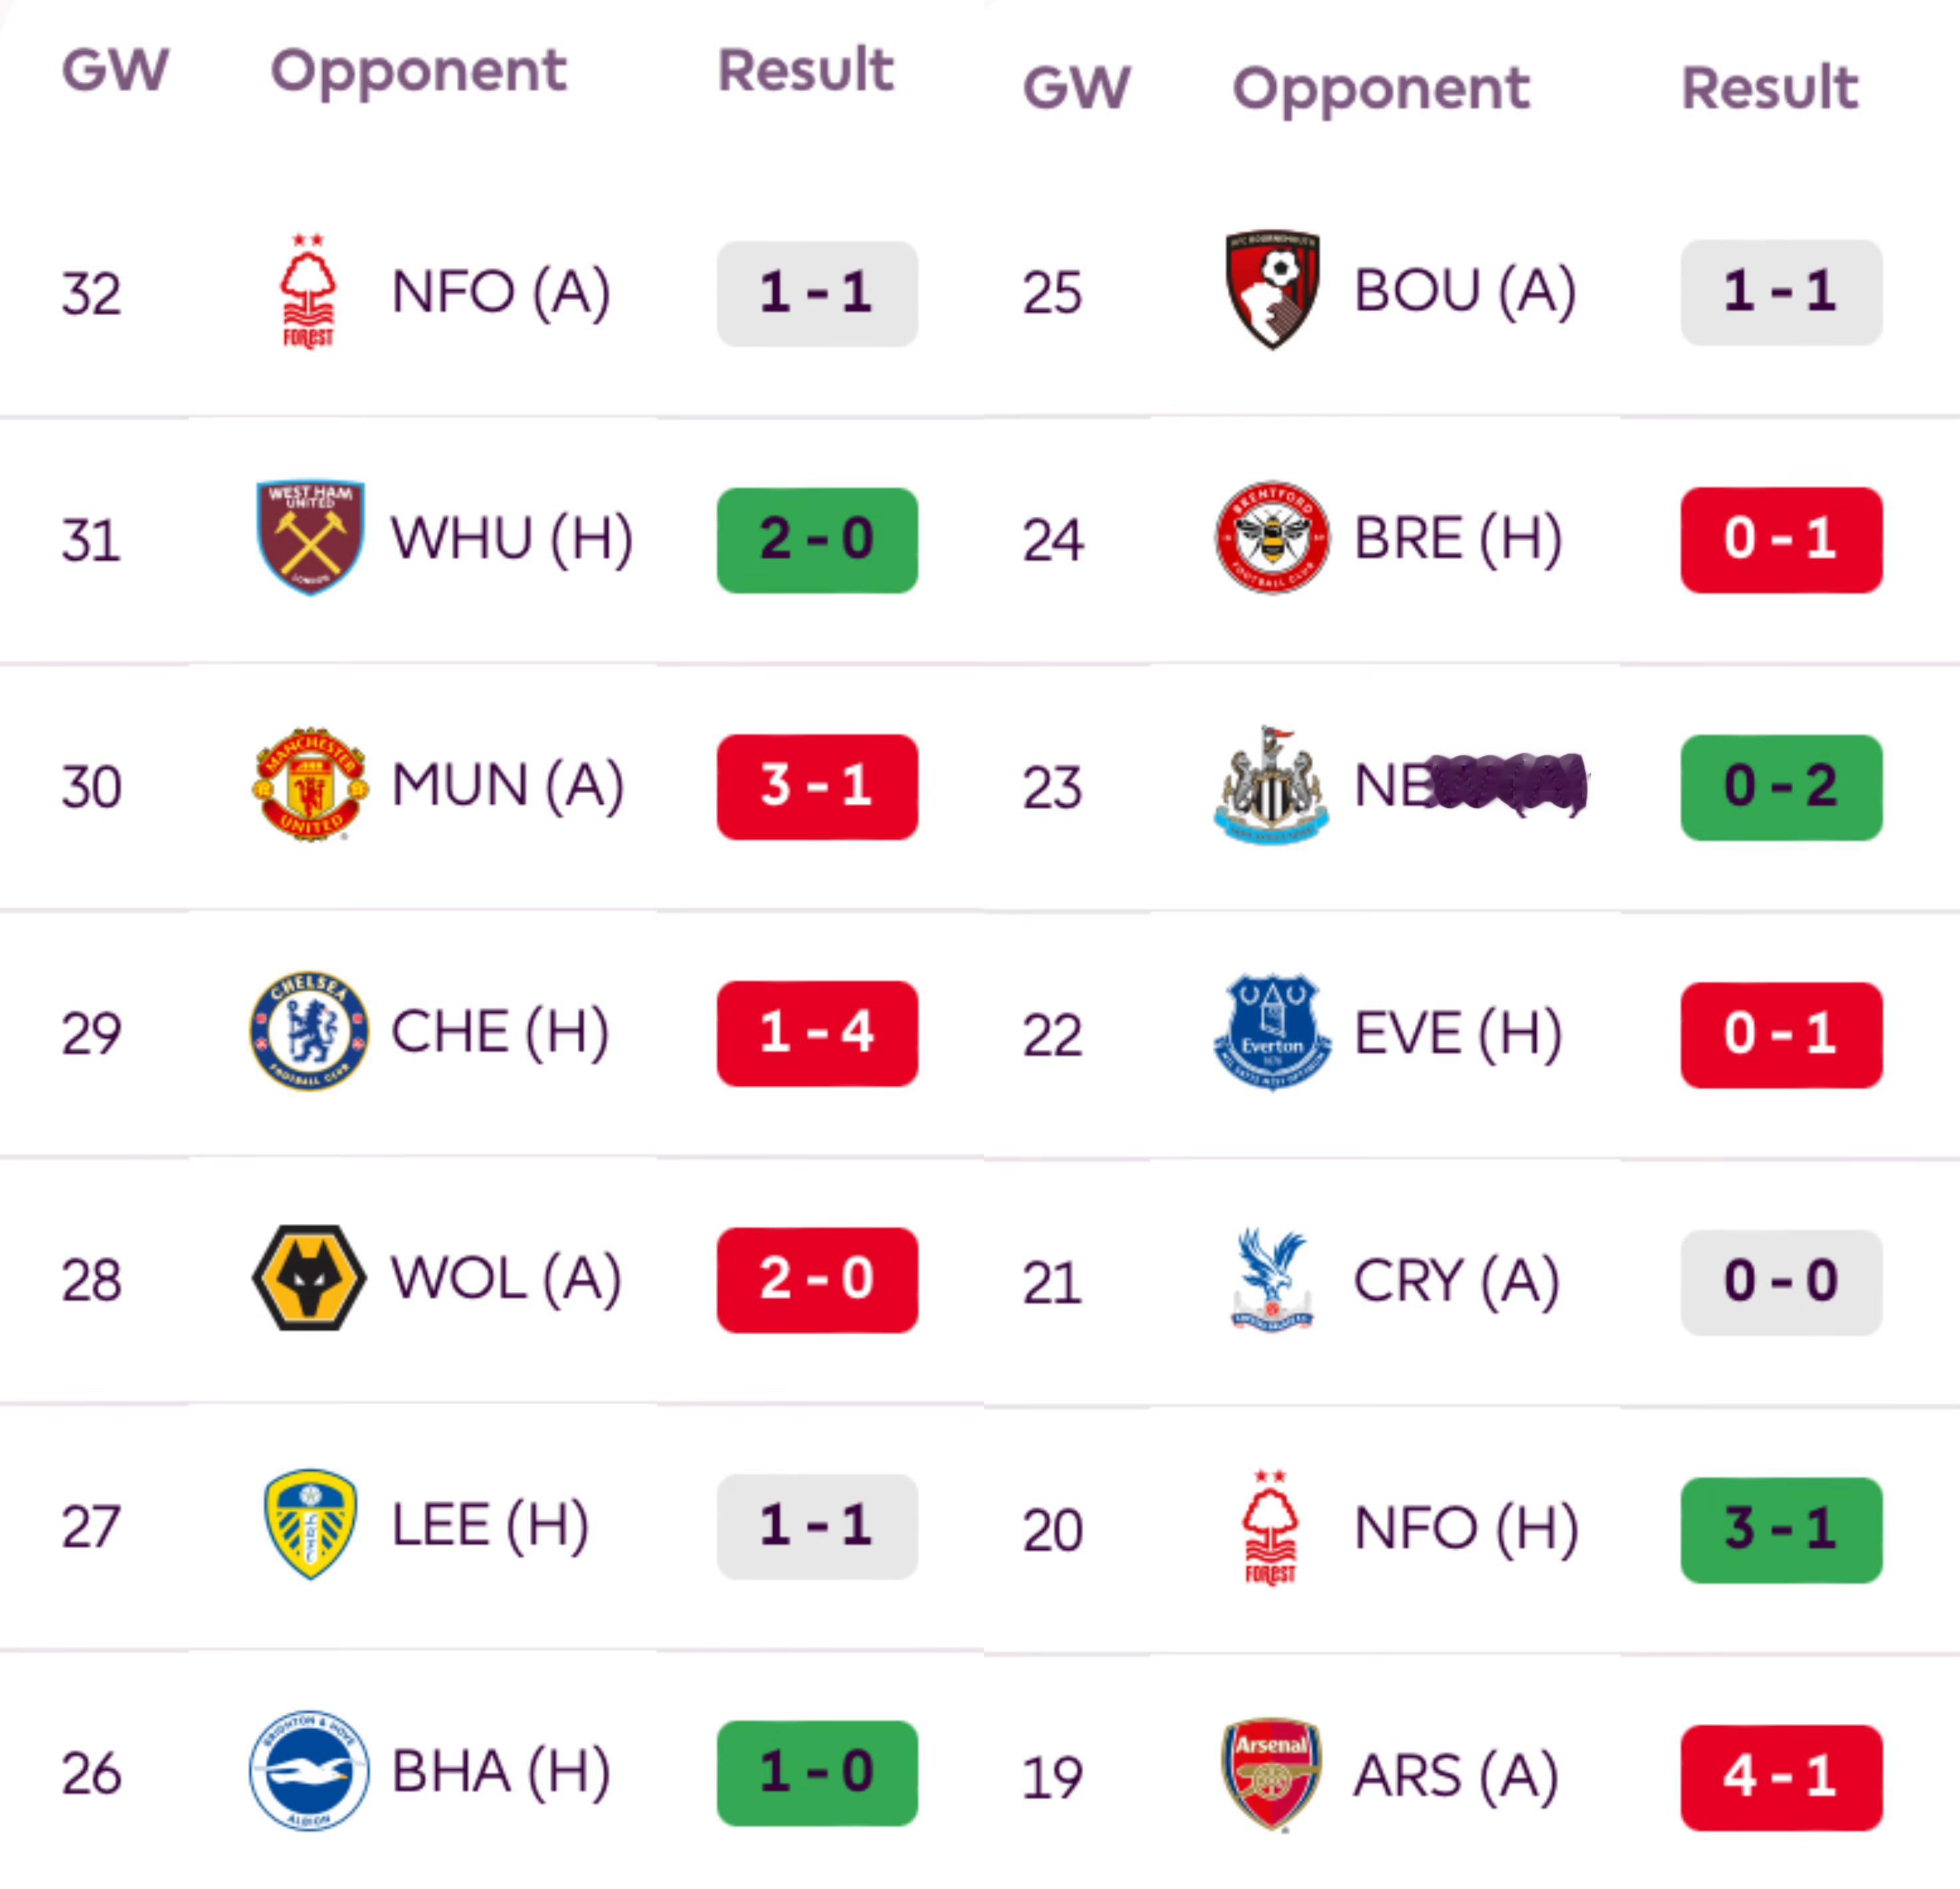
Task: Click the Manchester United club badge
Action: click(x=310, y=785)
